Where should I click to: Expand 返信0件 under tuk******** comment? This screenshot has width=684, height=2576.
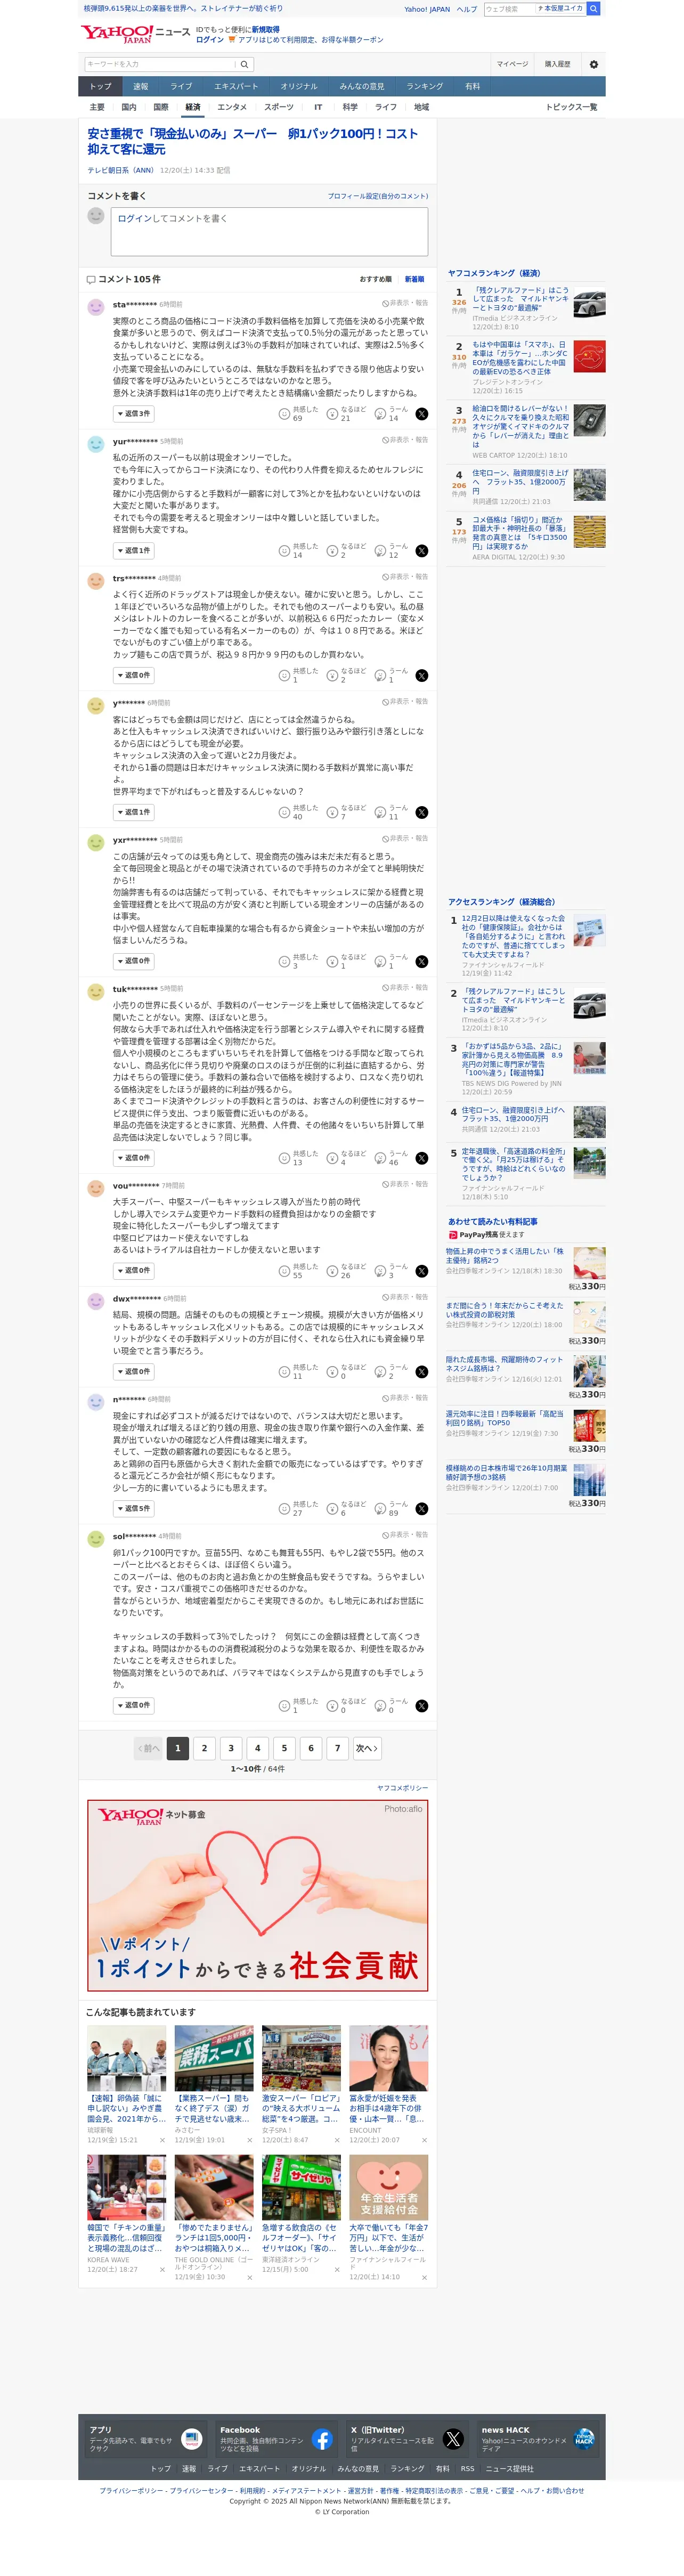pos(134,1158)
